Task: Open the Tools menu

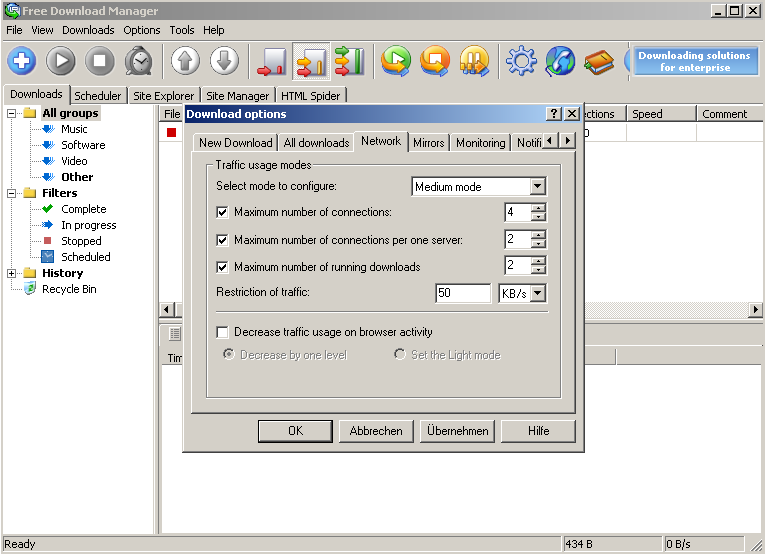Action: pyautogui.click(x=182, y=30)
